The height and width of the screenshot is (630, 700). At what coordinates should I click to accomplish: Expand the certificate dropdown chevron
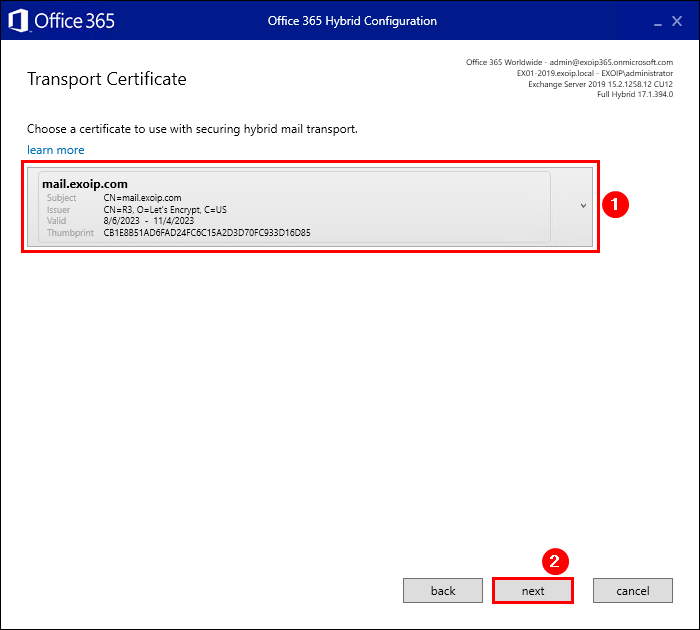(583, 206)
